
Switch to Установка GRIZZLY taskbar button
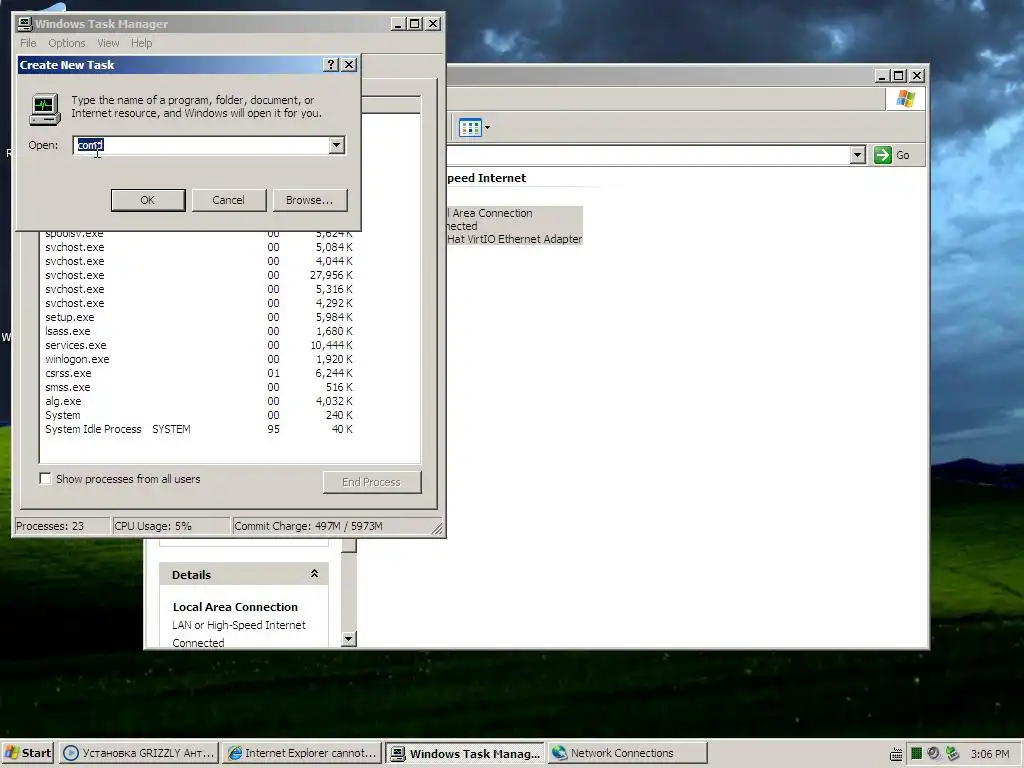[138, 753]
